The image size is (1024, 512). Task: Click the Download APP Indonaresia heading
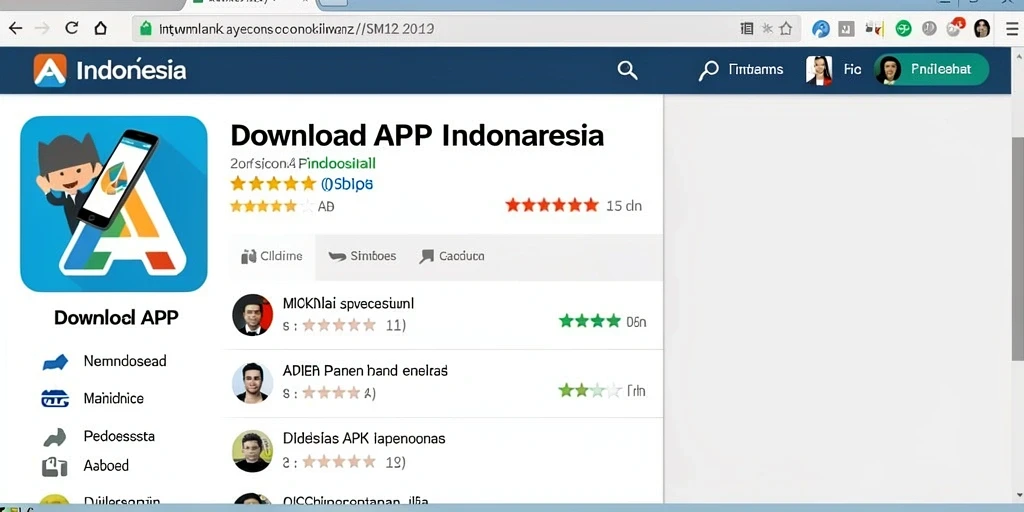tap(417, 135)
